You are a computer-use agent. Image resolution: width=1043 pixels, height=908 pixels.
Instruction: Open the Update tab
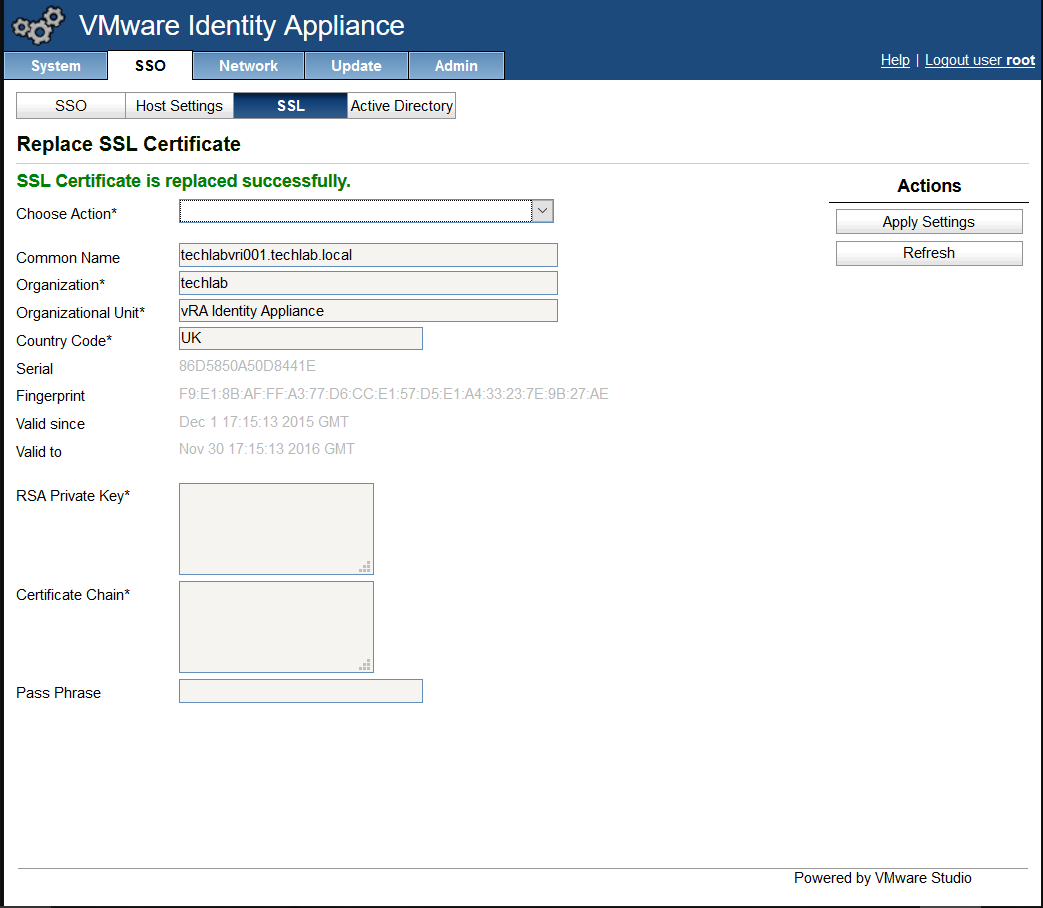pos(356,66)
